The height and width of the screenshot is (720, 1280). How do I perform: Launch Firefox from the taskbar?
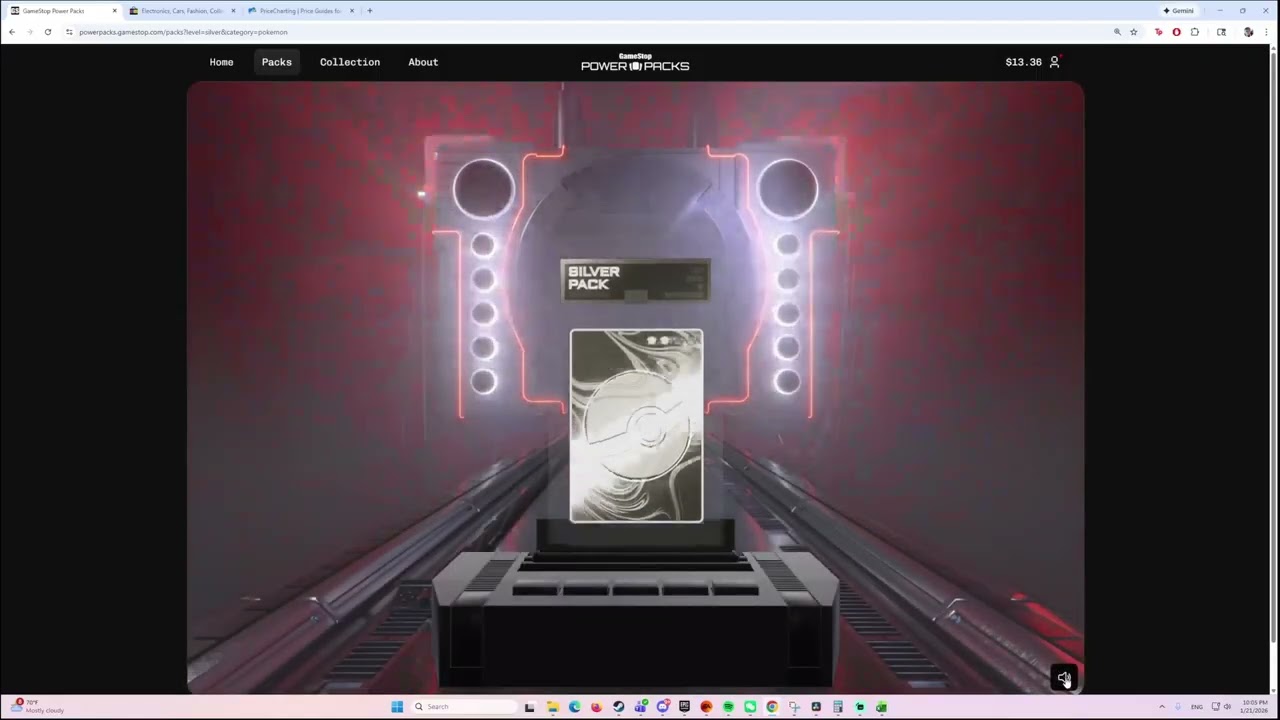pyautogui.click(x=596, y=707)
